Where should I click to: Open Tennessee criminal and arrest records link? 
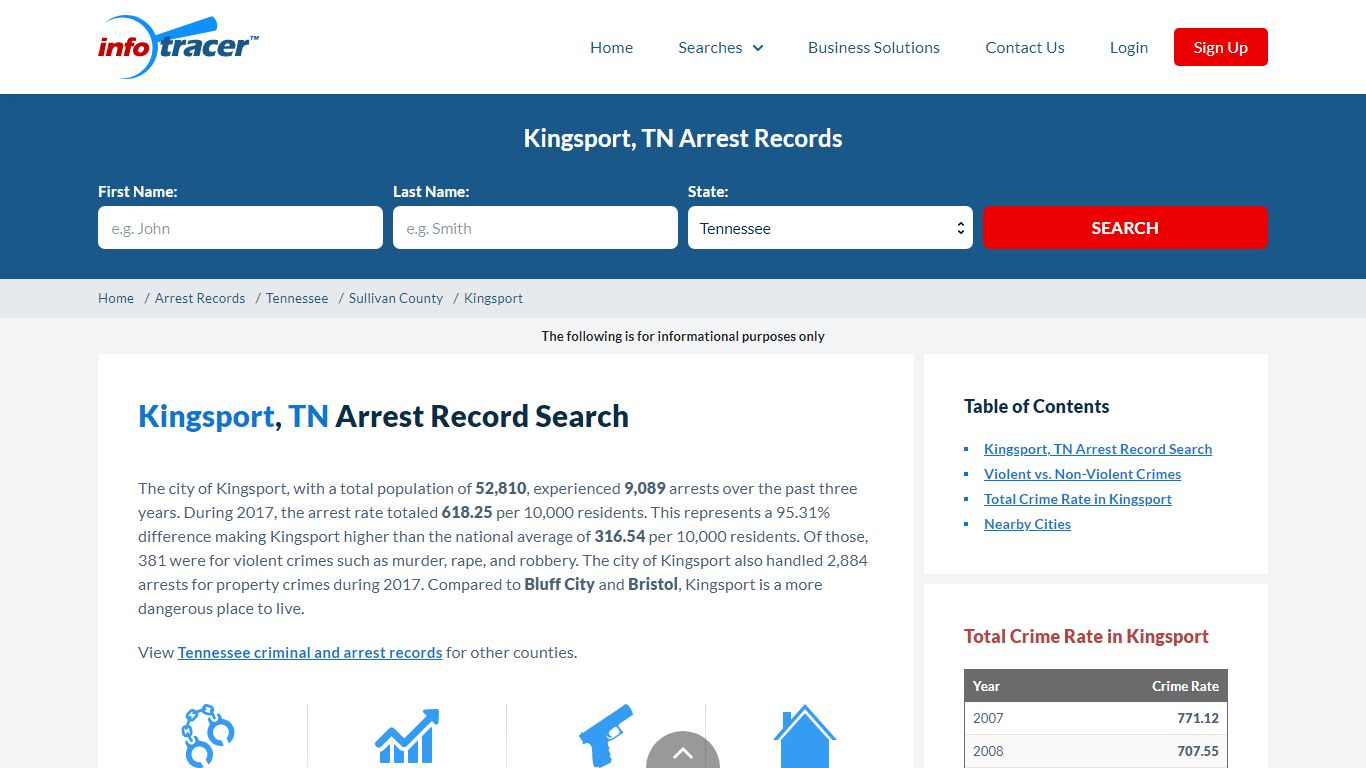tap(310, 652)
